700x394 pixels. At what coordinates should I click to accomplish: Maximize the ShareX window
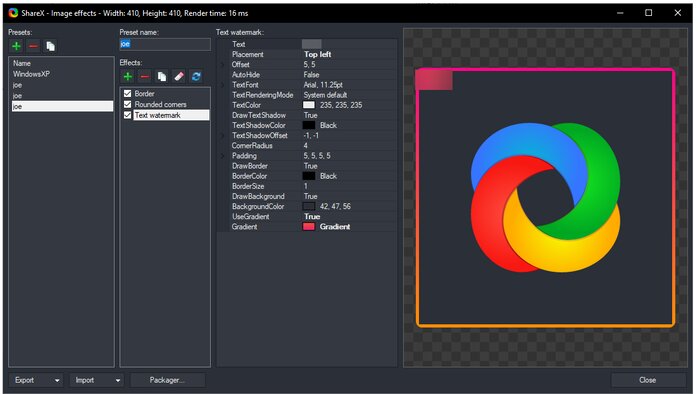[649, 13]
